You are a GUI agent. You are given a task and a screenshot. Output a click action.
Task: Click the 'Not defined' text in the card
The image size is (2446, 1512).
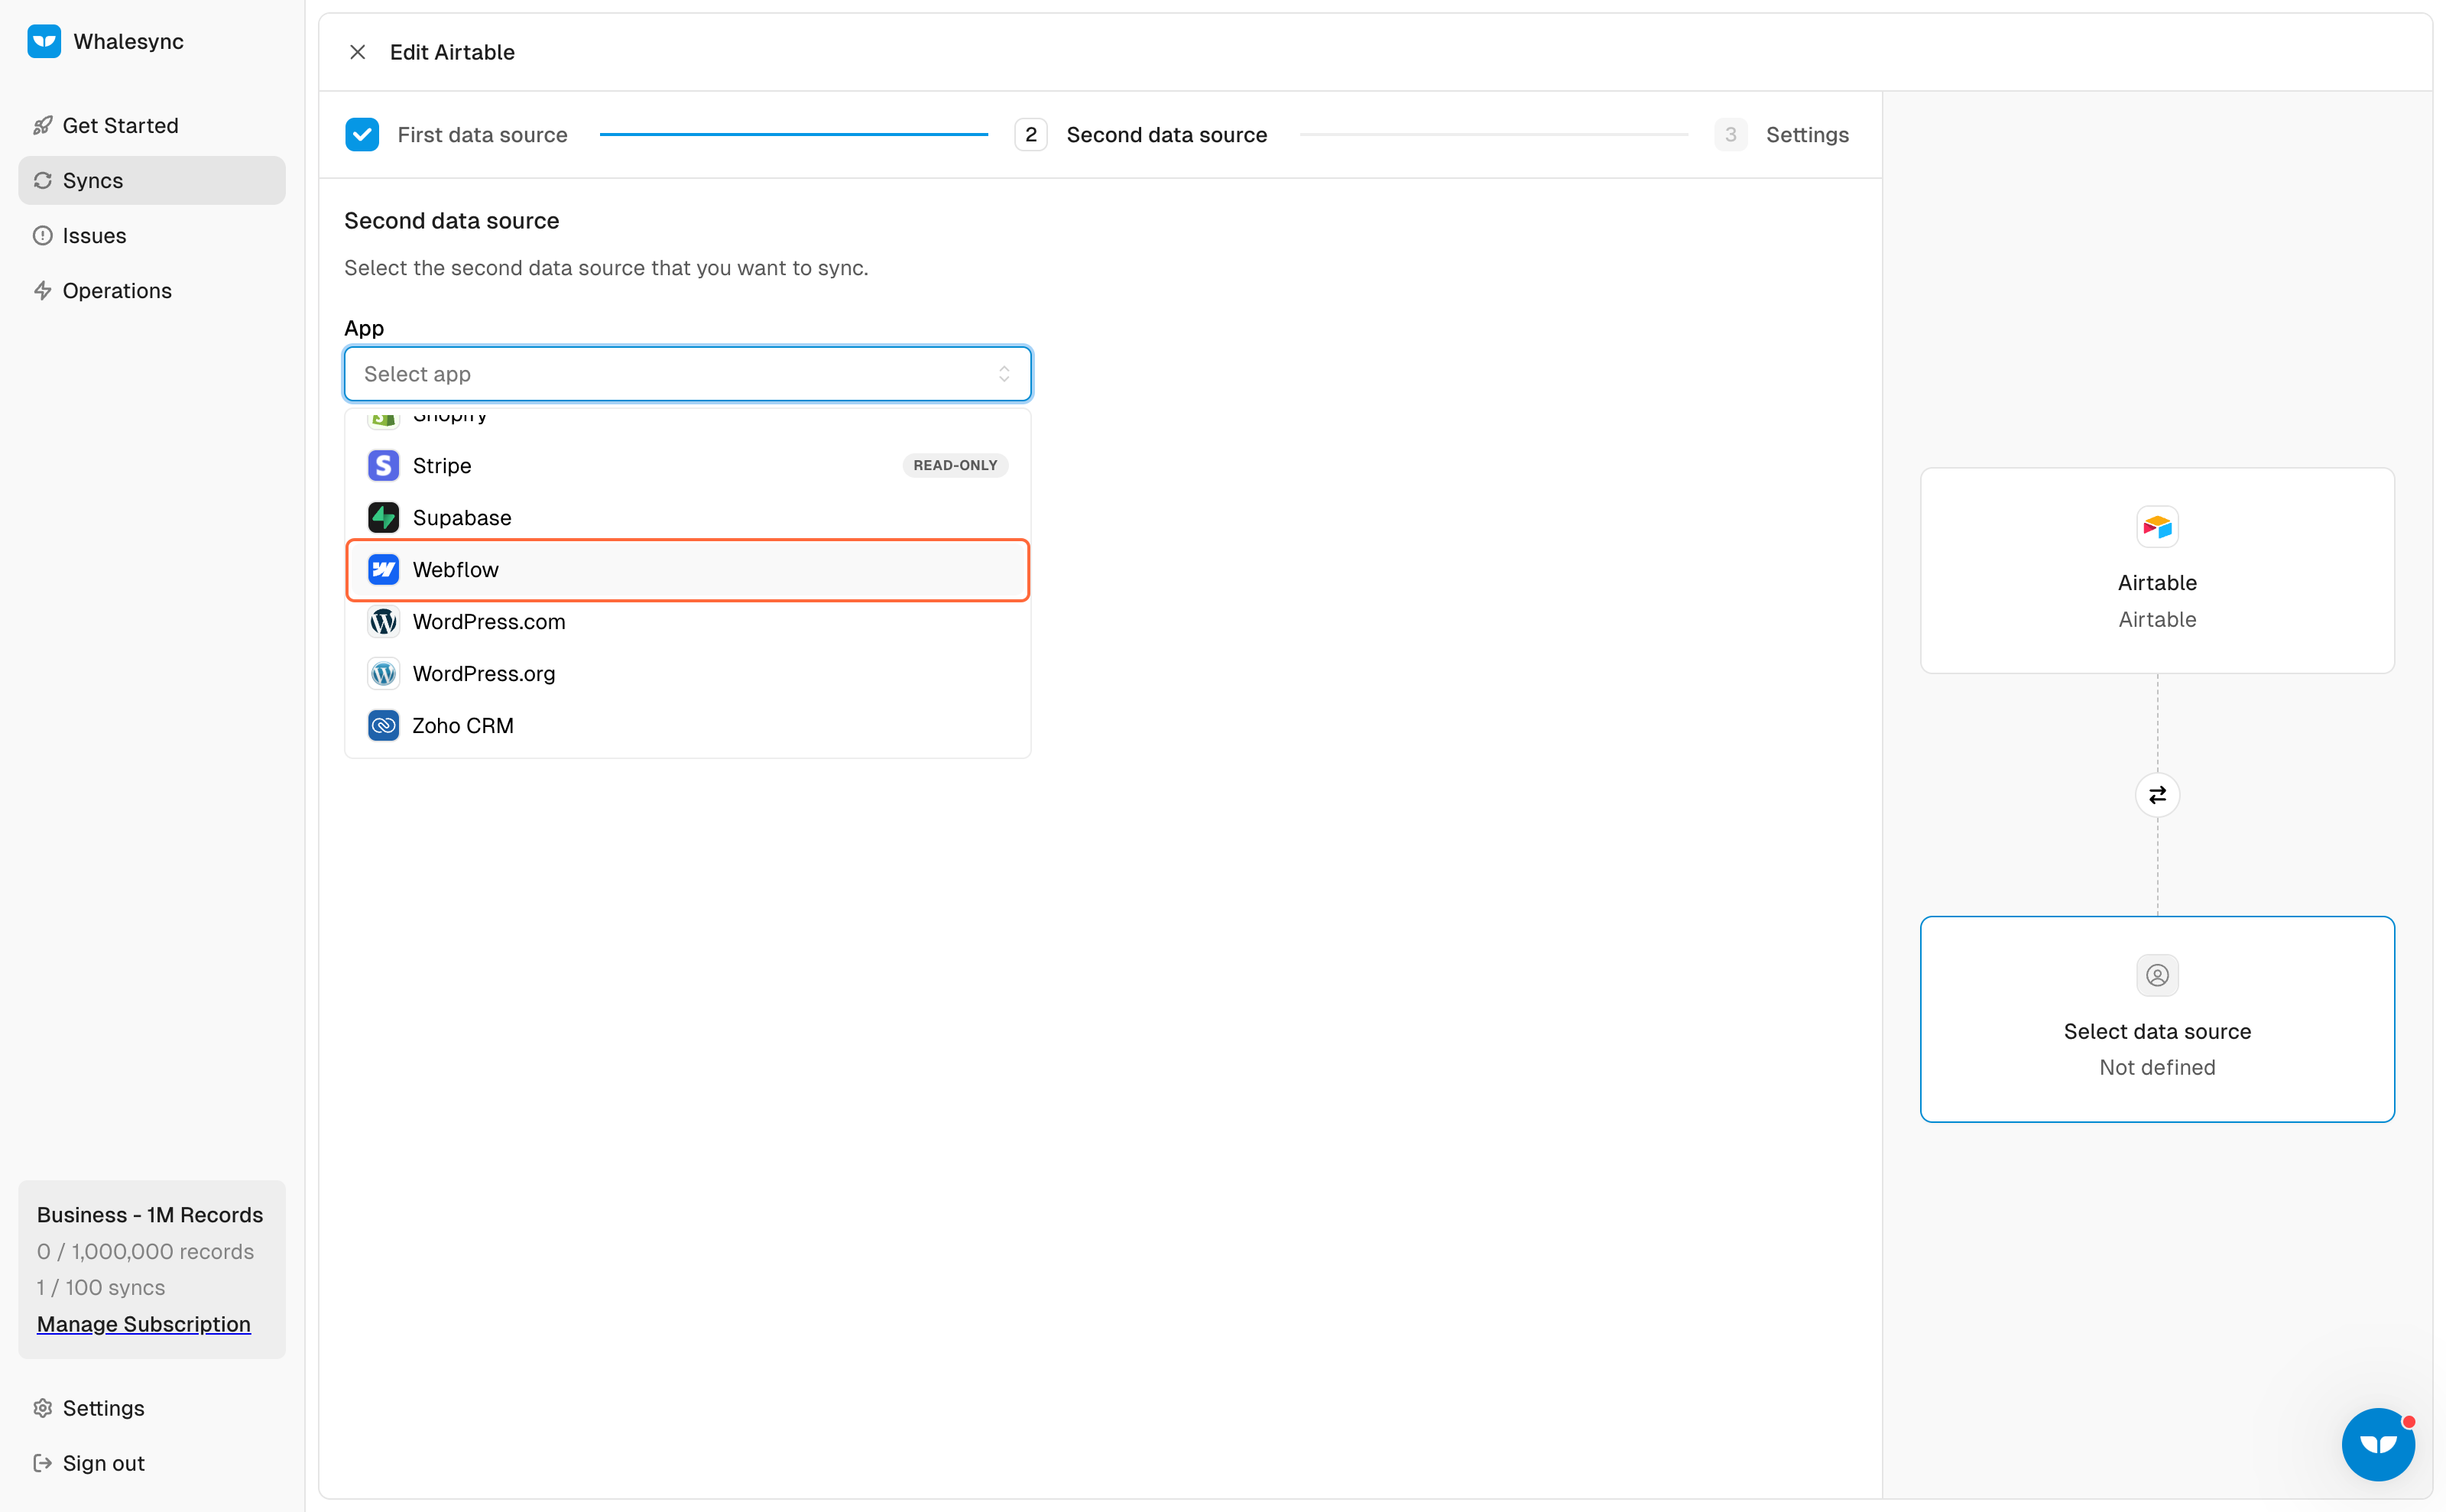pyautogui.click(x=2157, y=1067)
